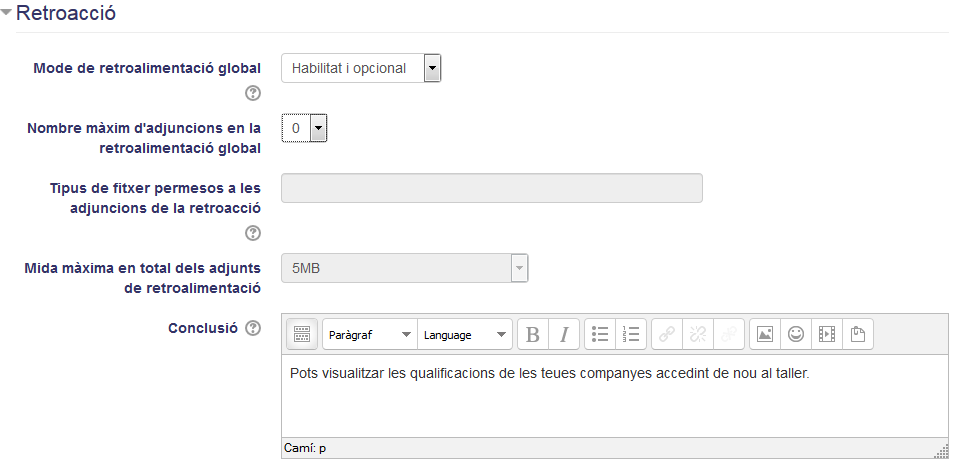Toggle the editor toolbar expand icon
This screenshot has width=961, height=471.
coord(302,334)
